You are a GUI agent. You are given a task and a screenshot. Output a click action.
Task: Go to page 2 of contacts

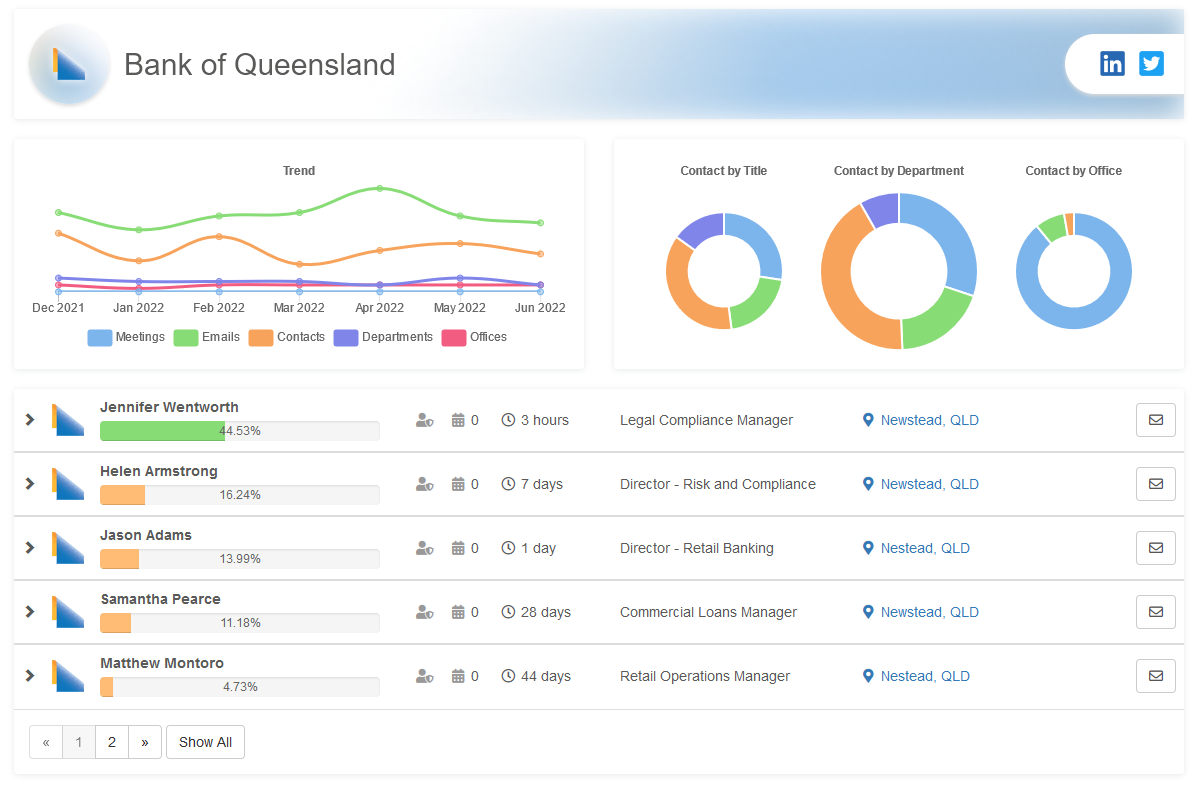111,742
